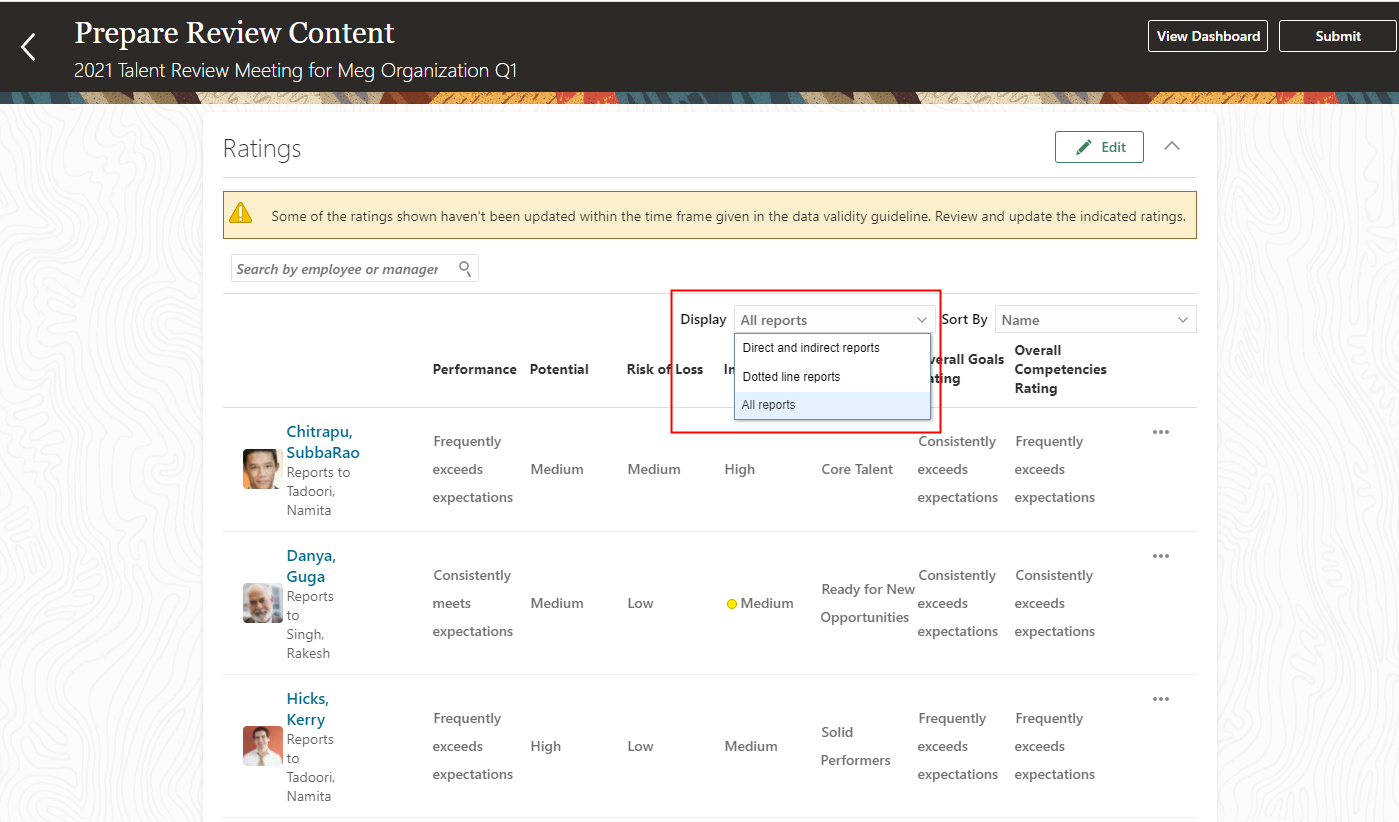1399x822 pixels.
Task: Click the search magnifier icon
Action: click(465, 269)
